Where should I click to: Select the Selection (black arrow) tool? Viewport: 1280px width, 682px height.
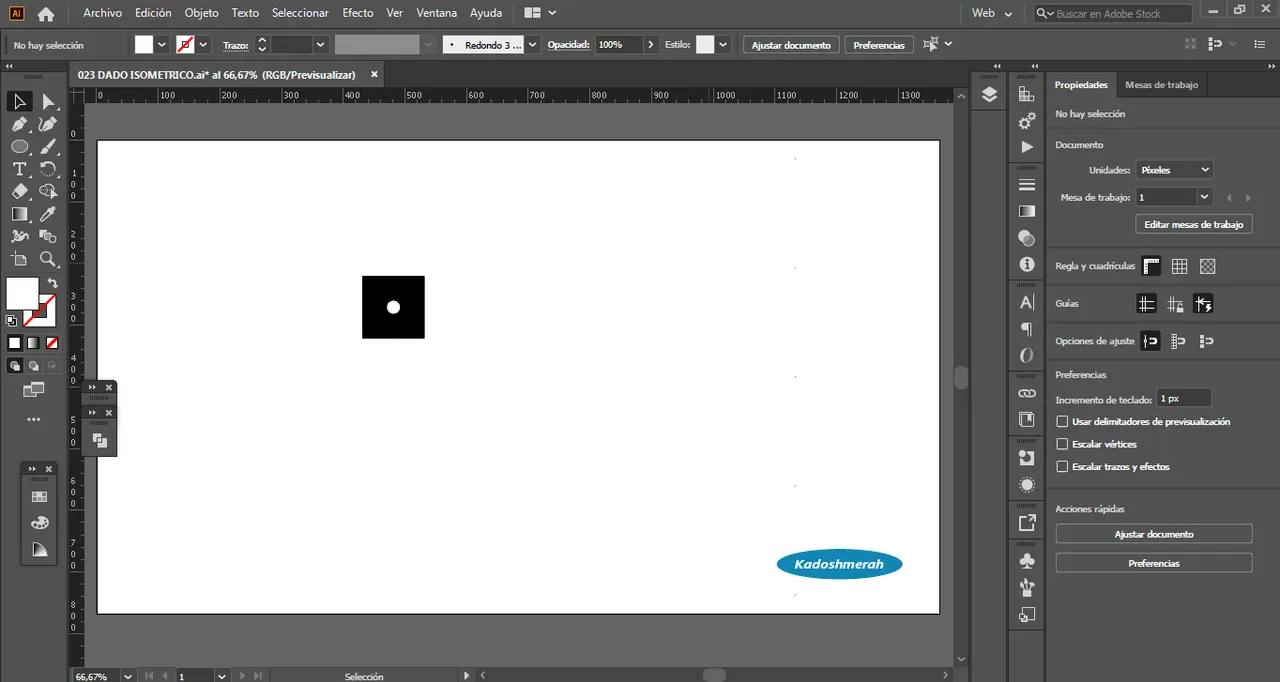tap(19, 102)
